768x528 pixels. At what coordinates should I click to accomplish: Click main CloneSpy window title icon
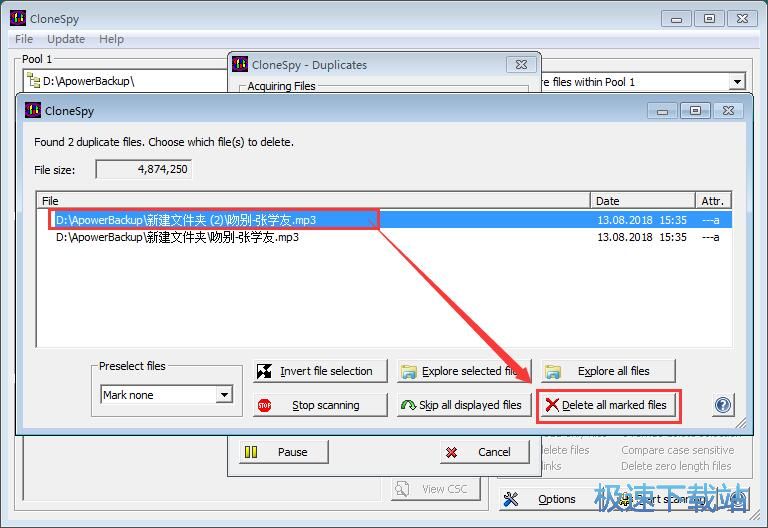[18, 19]
